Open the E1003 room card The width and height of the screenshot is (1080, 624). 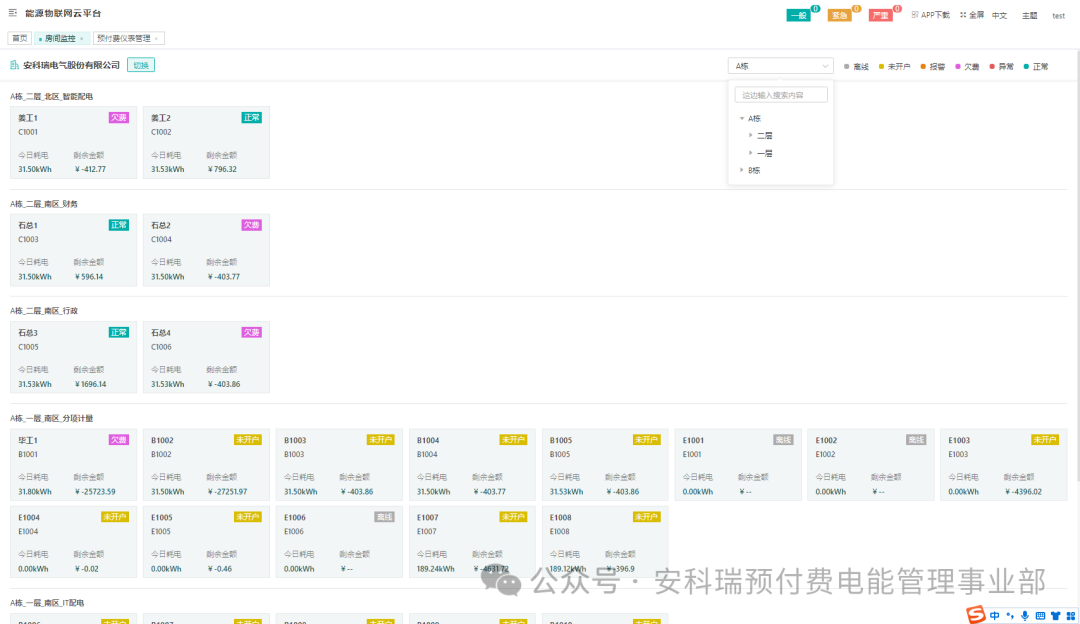pyautogui.click(x=1004, y=465)
